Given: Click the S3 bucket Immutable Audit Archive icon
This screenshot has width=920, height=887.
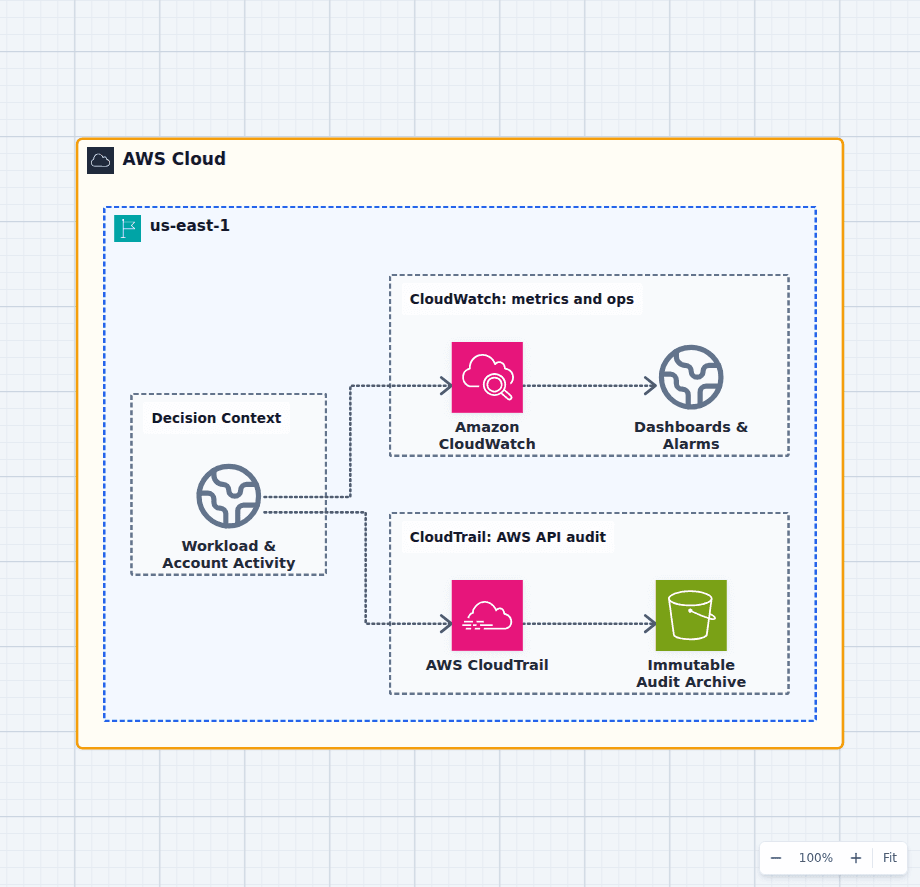Looking at the screenshot, I should tap(691, 615).
